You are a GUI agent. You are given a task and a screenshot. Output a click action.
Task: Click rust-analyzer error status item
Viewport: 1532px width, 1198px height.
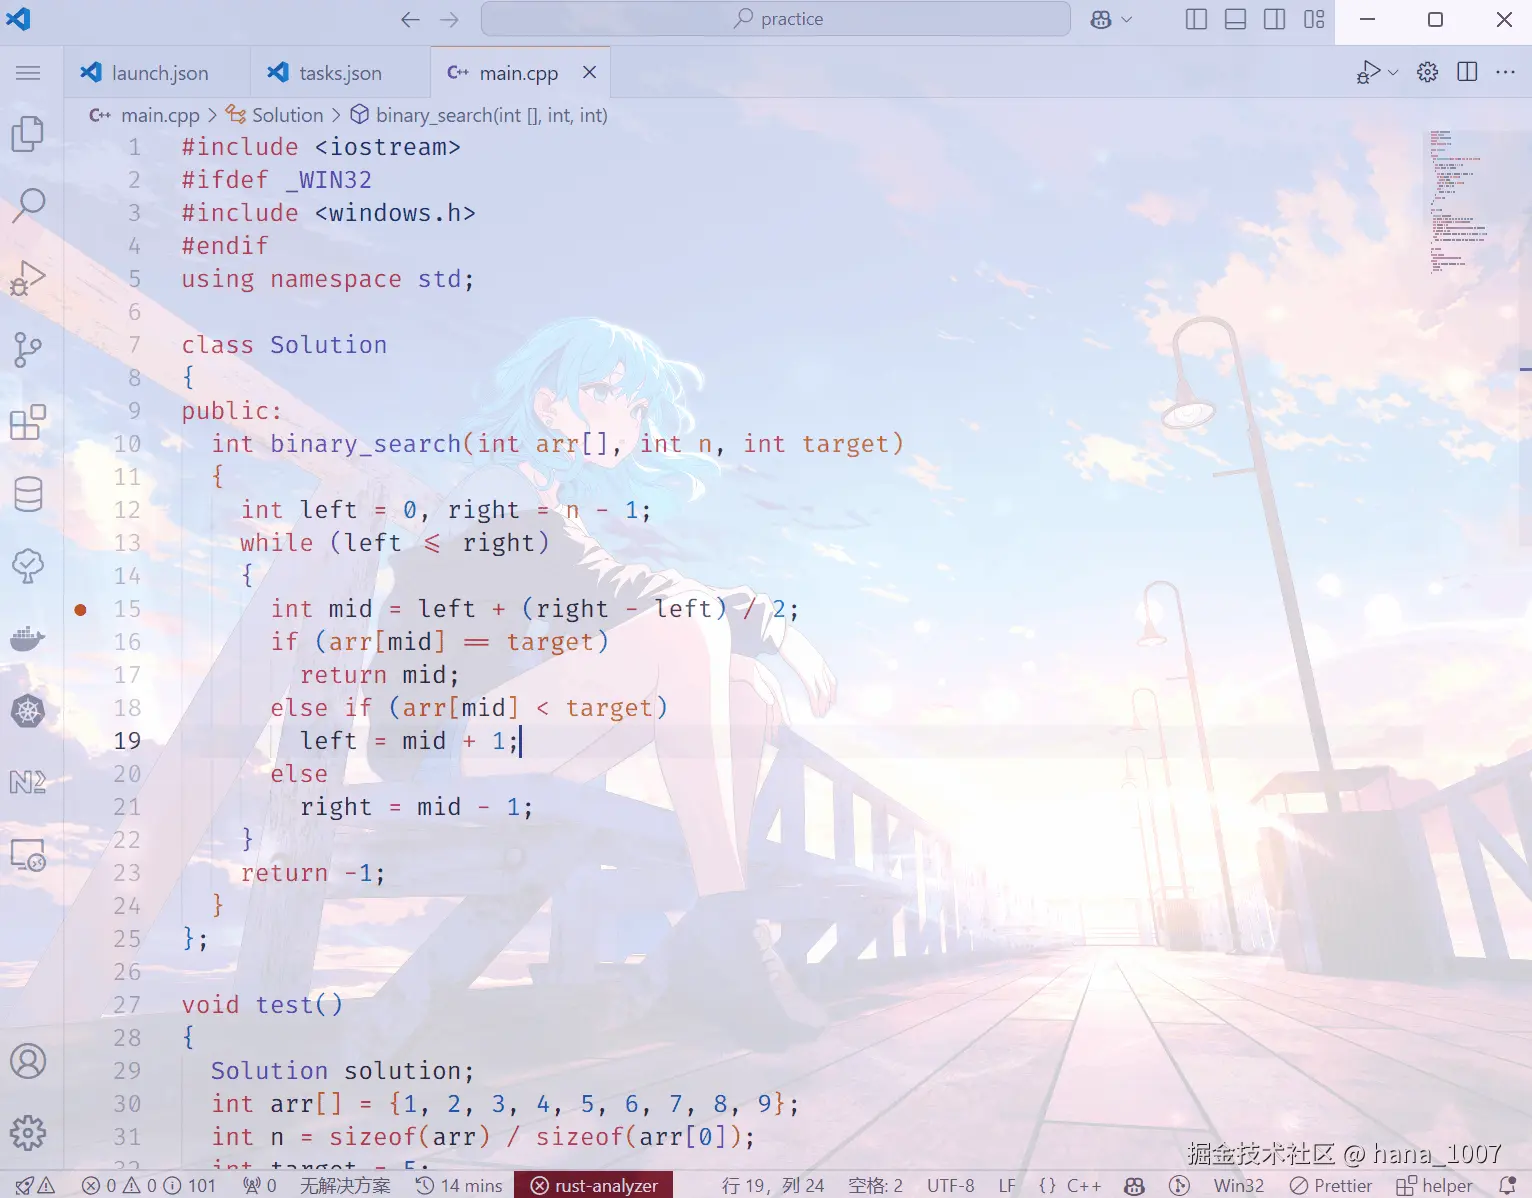coord(594,1185)
